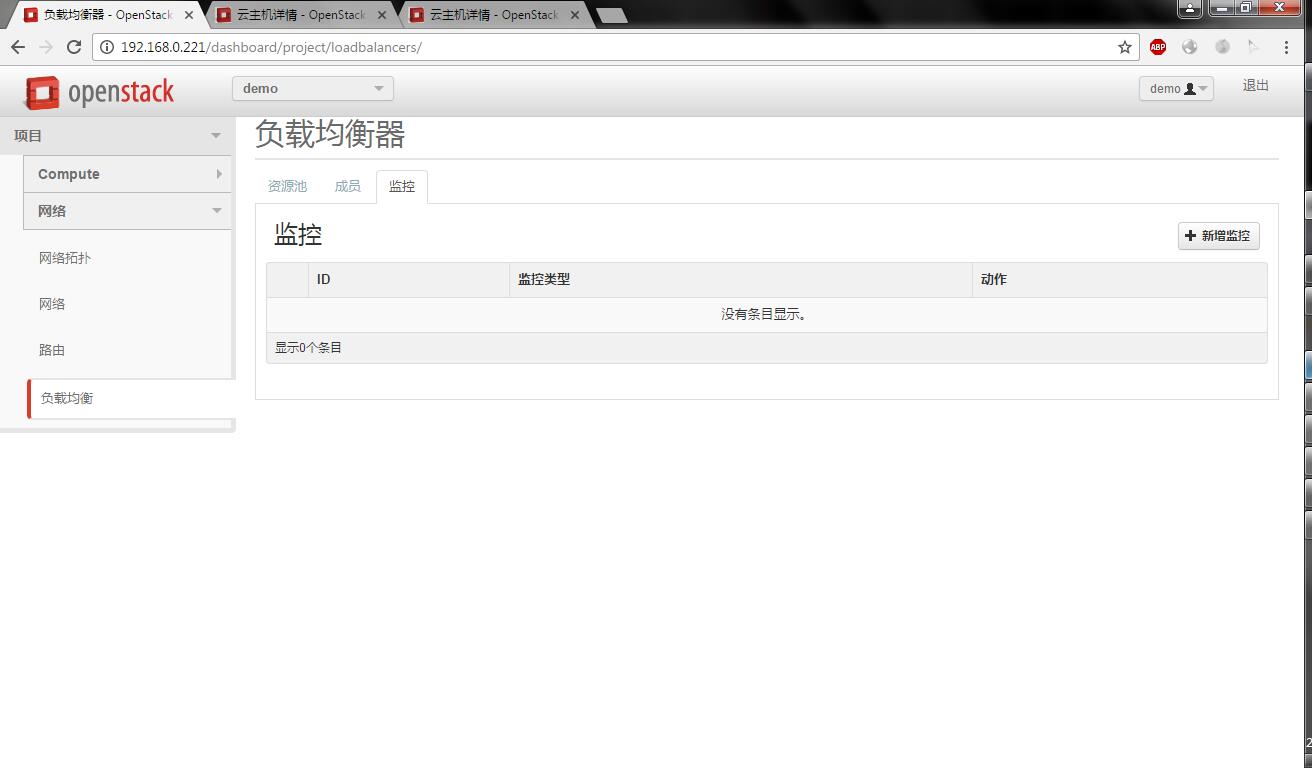Image resolution: width=1312 pixels, height=768 pixels.
Task: Click the 监控 panel heading beside 新增监控
Action: pyautogui.click(x=298, y=235)
